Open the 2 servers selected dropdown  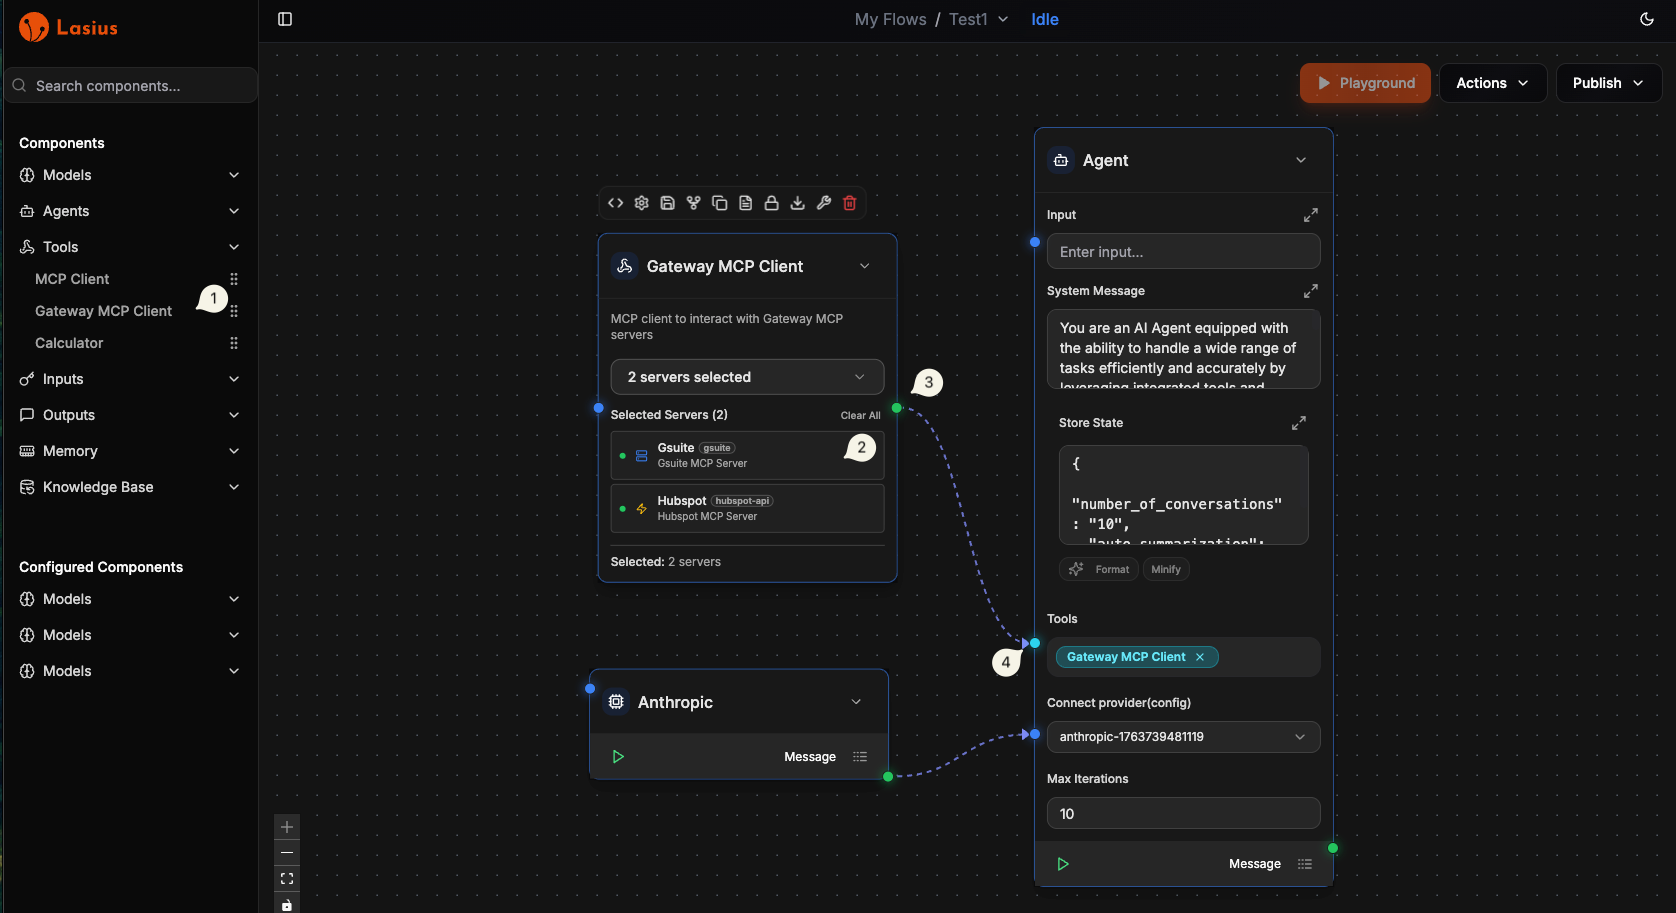click(x=746, y=377)
